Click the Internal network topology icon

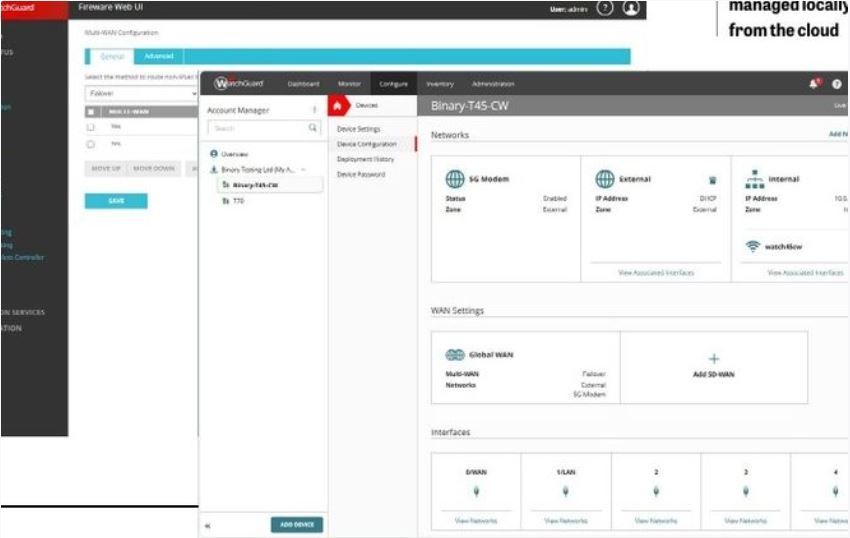[x=755, y=179]
